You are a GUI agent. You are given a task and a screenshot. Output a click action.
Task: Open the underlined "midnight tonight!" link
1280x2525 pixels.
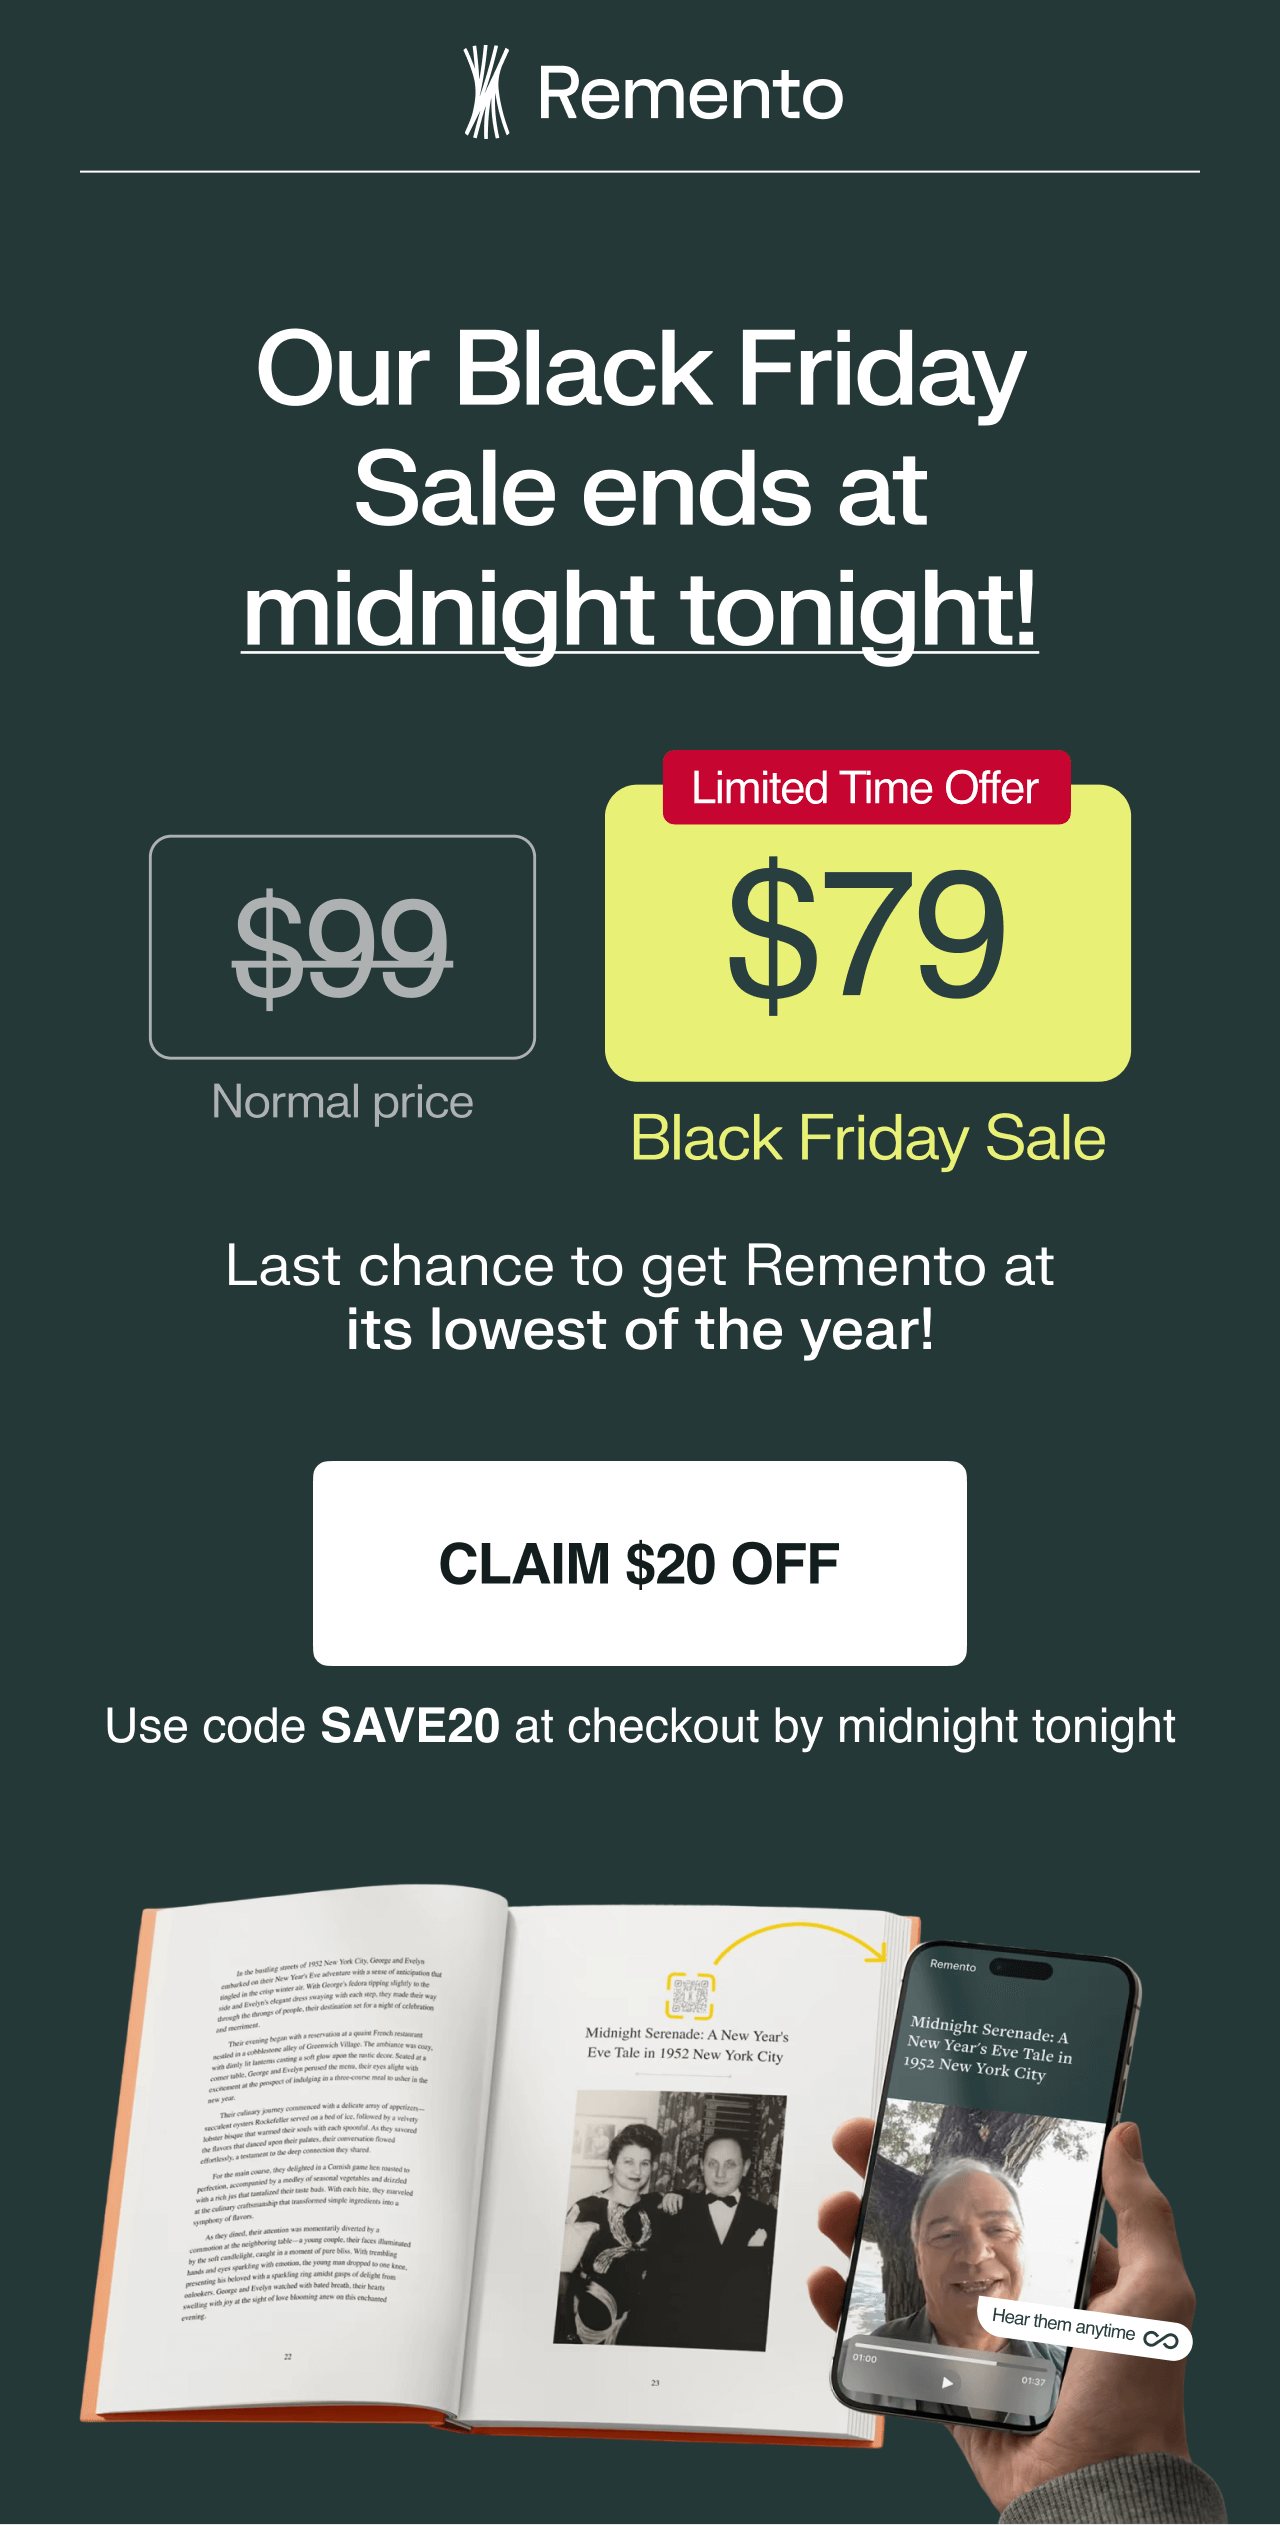point(640,610)
